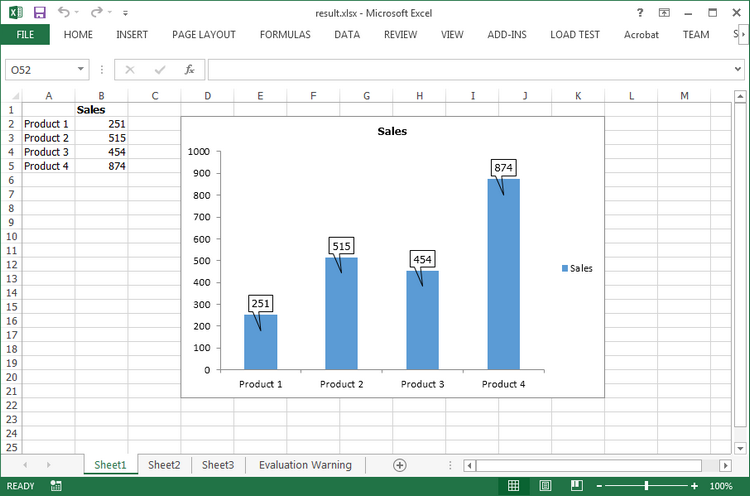The height and width of the screenshot is (496, 750).
Task: Click the zoom slider handle
Action: click(646, 486)
